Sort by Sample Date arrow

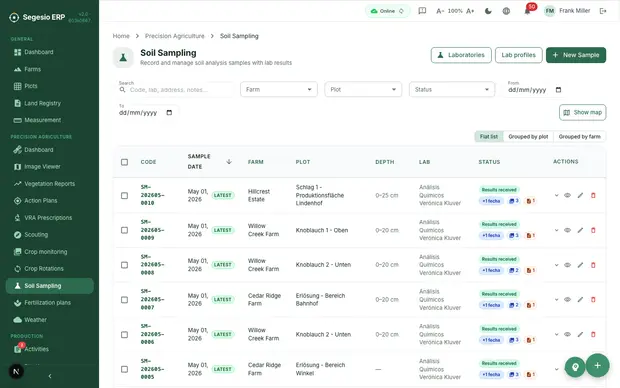click(x=229, y=162)
